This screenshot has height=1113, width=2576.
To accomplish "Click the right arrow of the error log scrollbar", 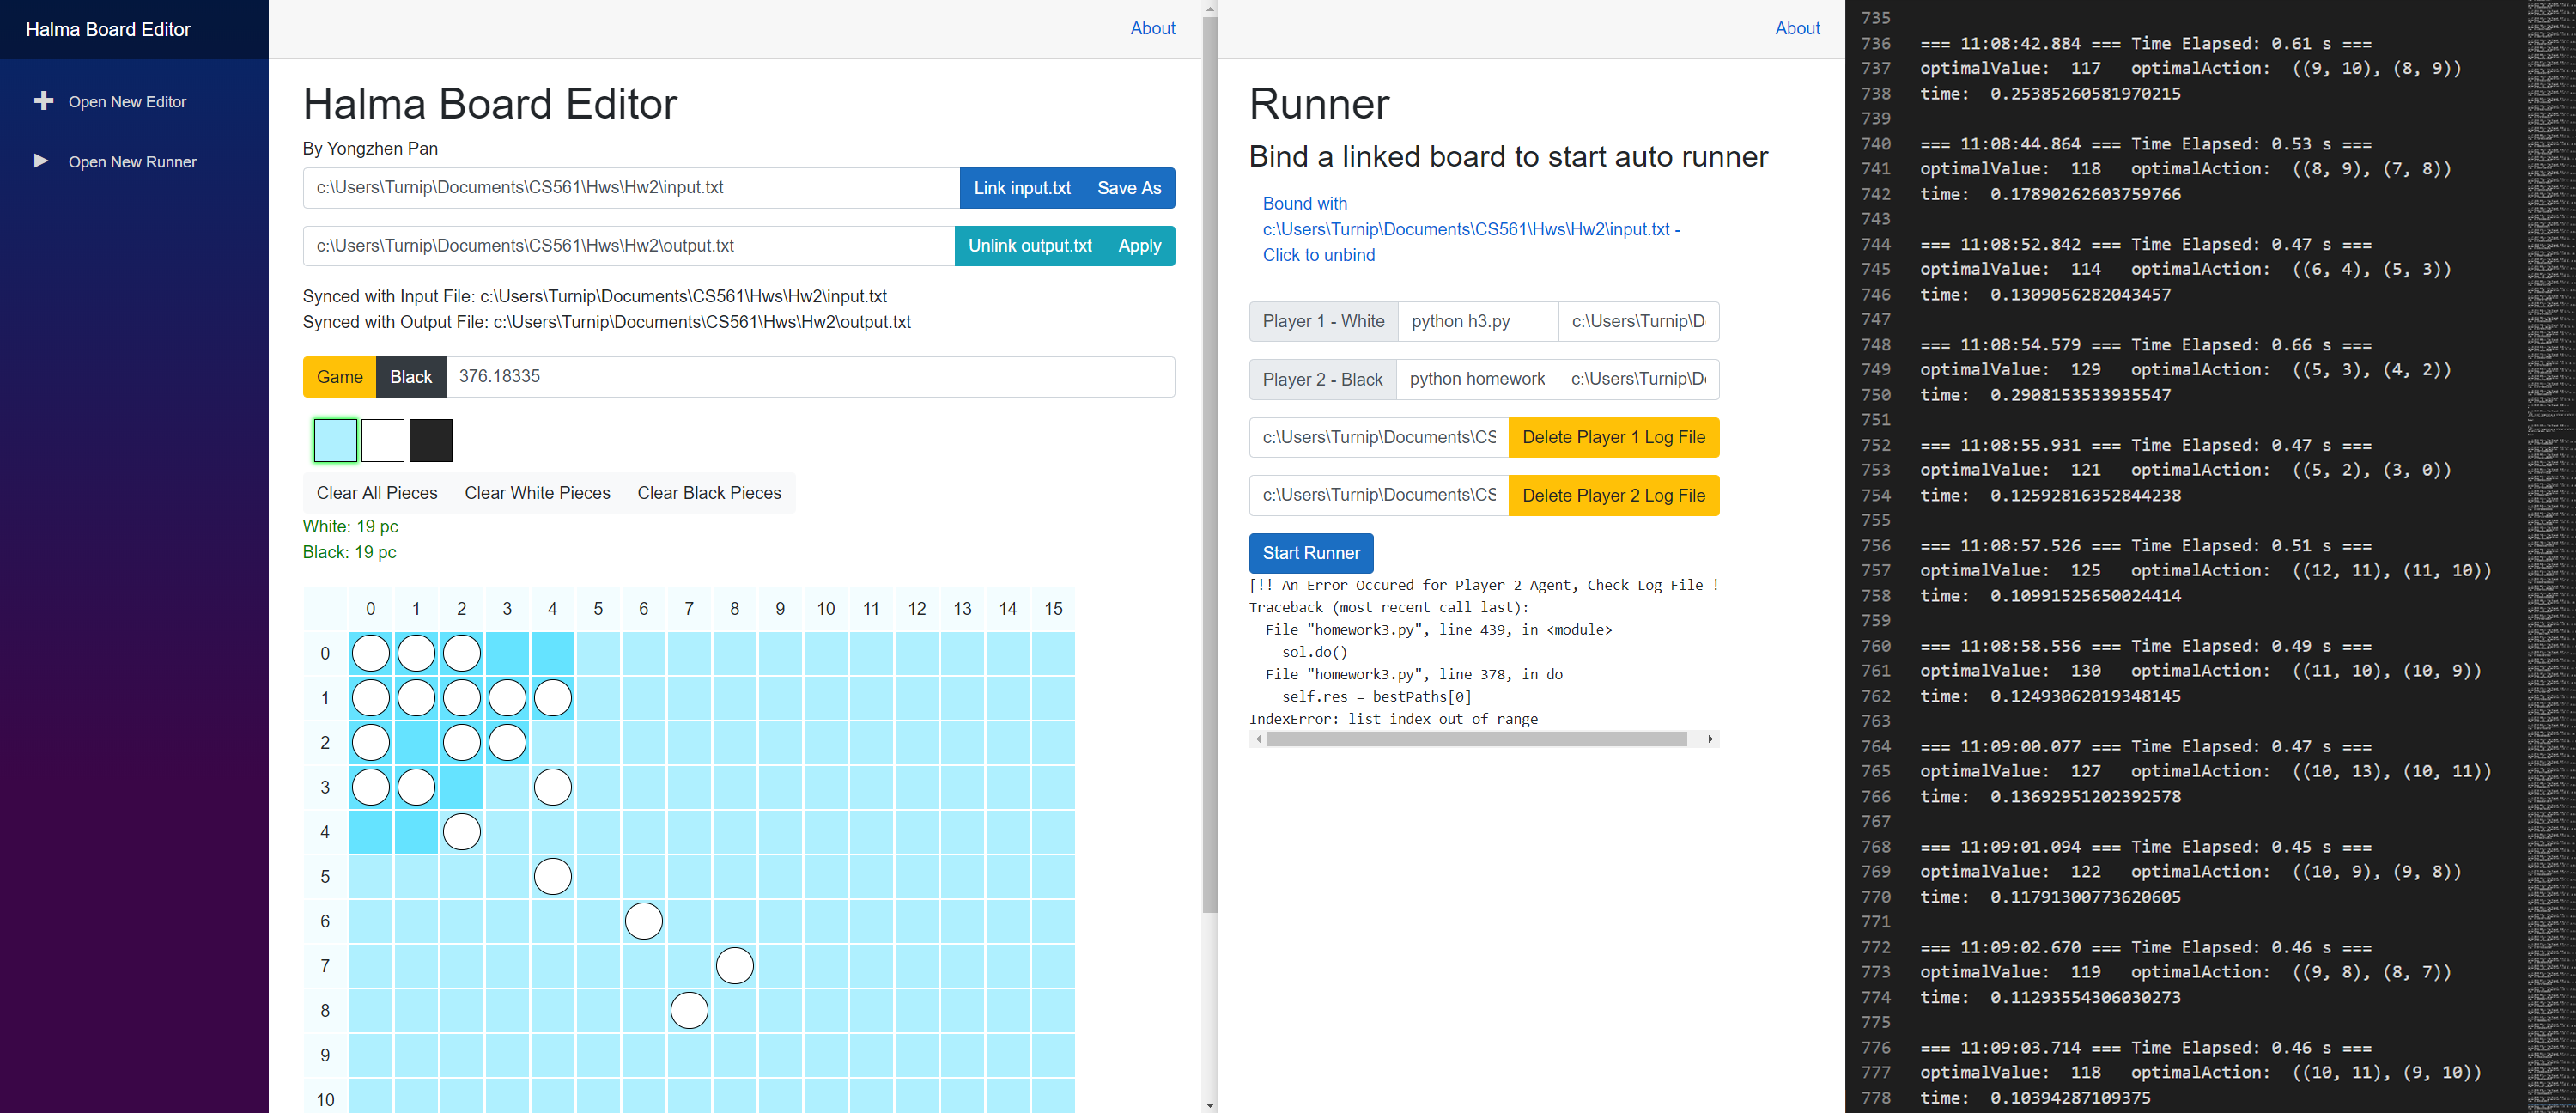I will [x=1710, y=739].
